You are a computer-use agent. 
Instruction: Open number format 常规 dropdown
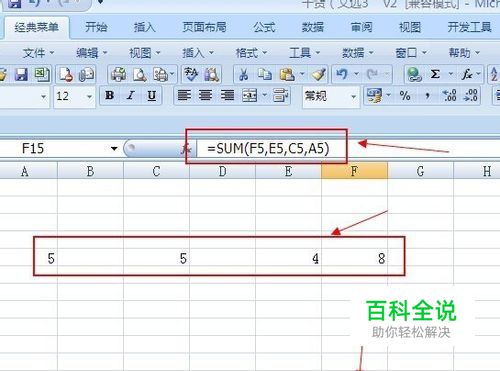pos(354,97)
